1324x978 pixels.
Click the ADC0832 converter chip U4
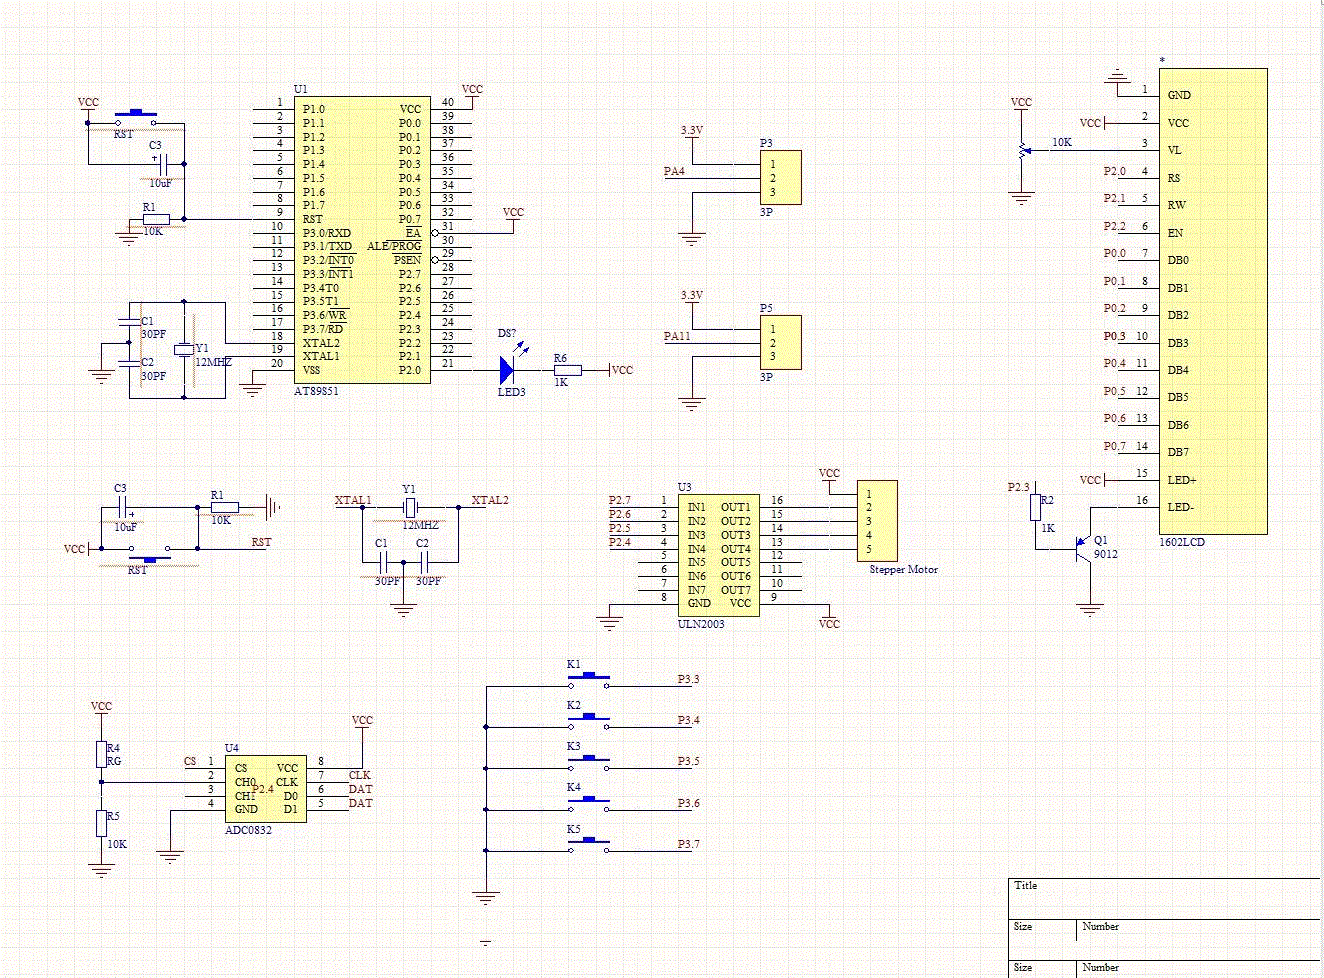coord(266,789)
